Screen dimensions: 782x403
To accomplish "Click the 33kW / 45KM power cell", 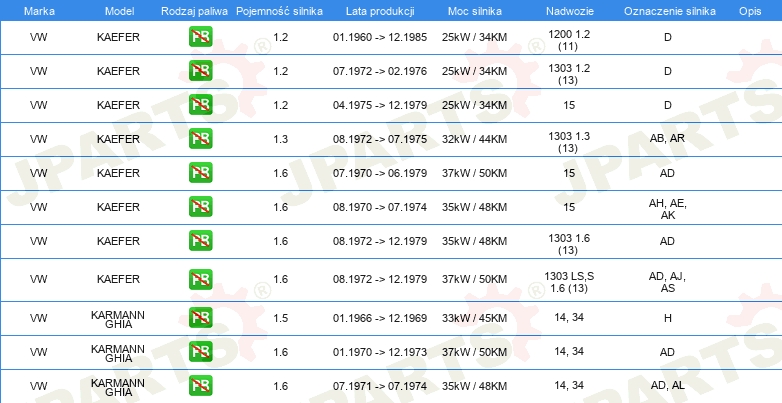I will (x=474, y=318).
